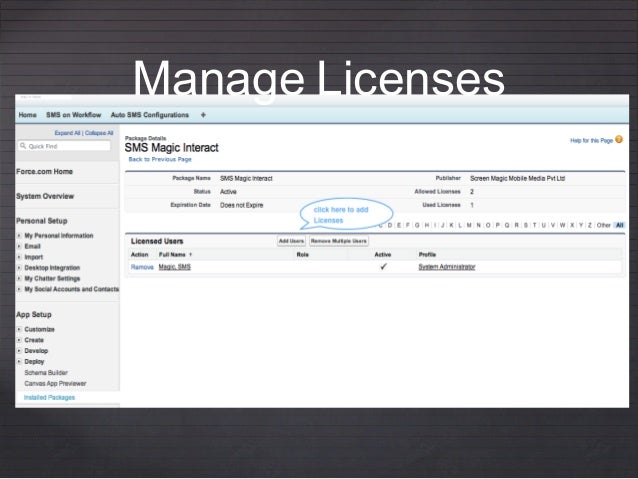
Task: Open the Home tab
Action: (x=27, y=115)
